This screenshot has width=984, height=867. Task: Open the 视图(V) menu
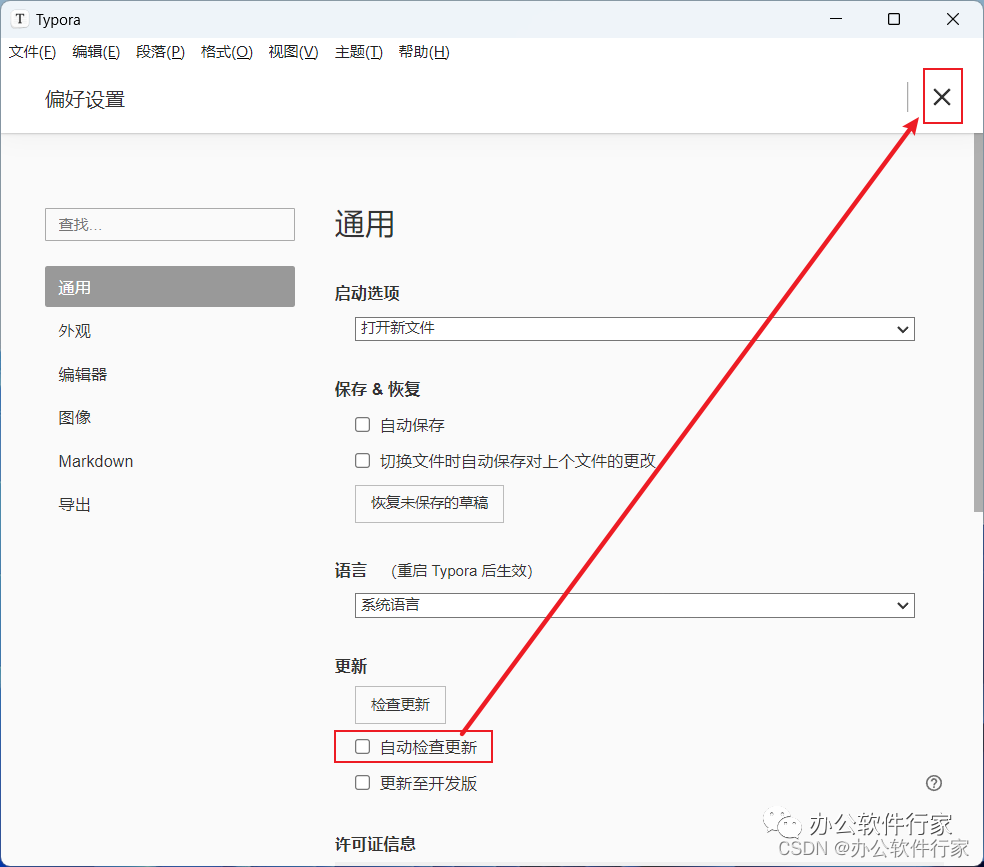[293, 52]
